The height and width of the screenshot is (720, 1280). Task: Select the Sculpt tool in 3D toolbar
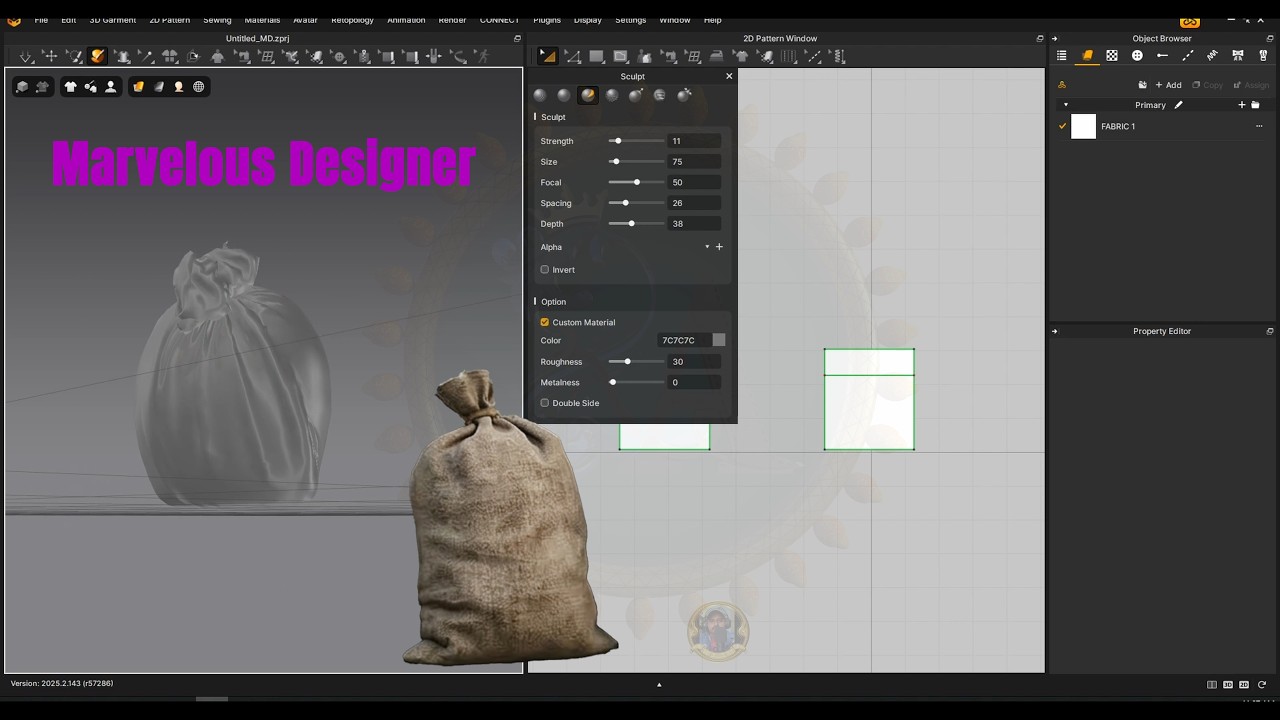point(98,57)
